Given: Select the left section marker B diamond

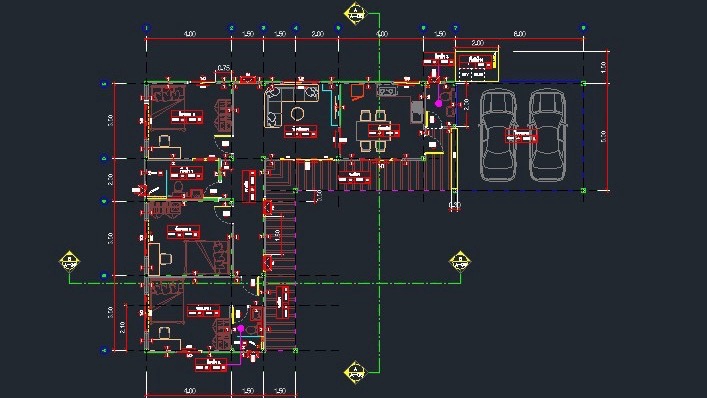Looking at the screenshot, I should 69,262.
